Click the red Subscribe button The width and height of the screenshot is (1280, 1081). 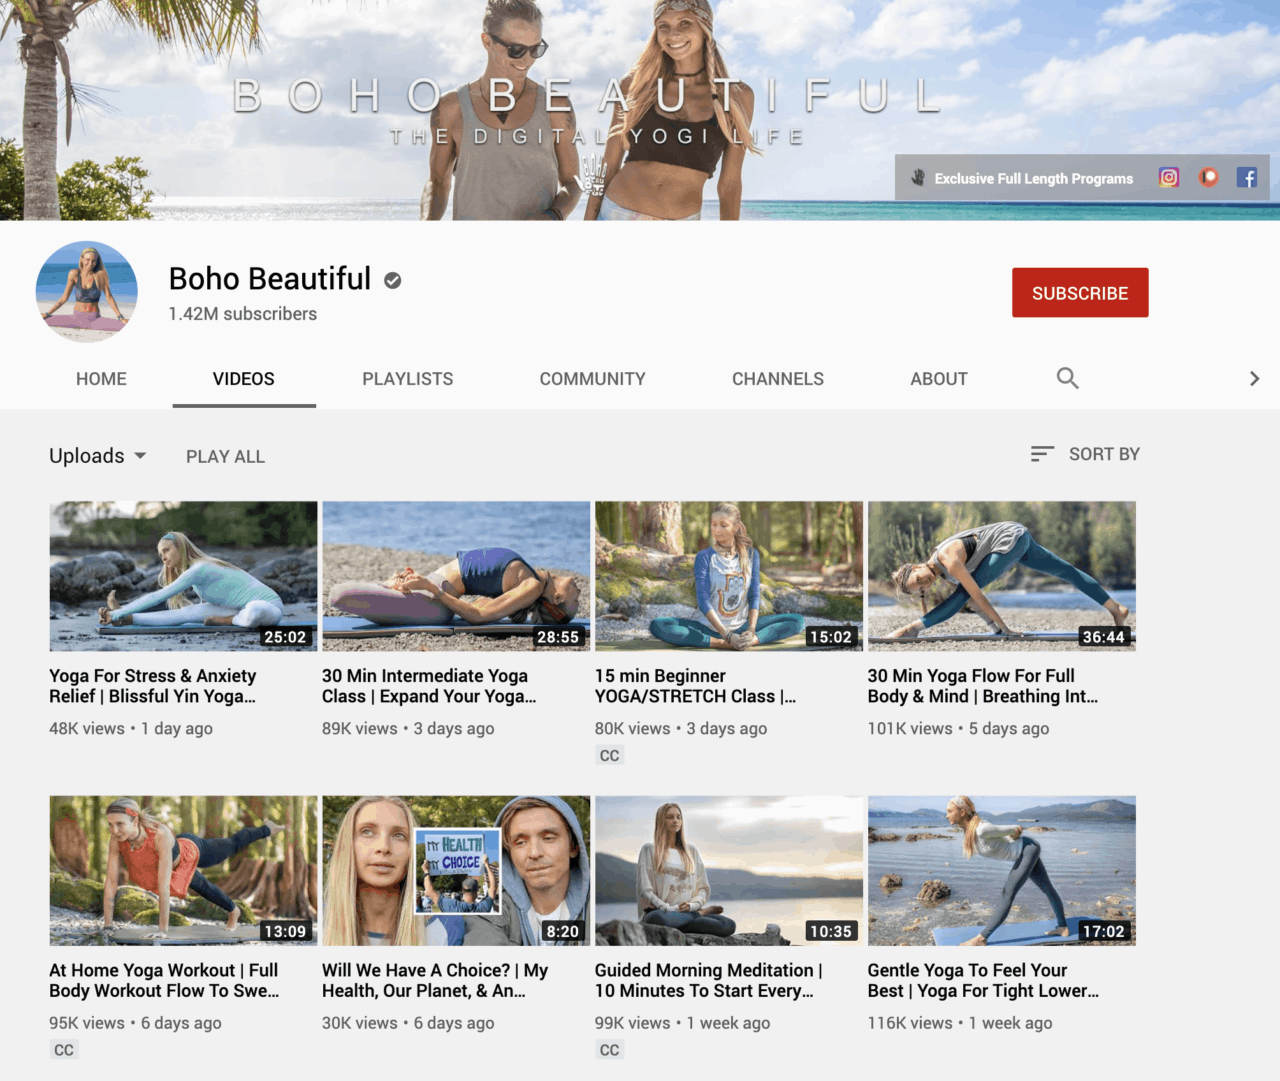tap(1080, 293)
